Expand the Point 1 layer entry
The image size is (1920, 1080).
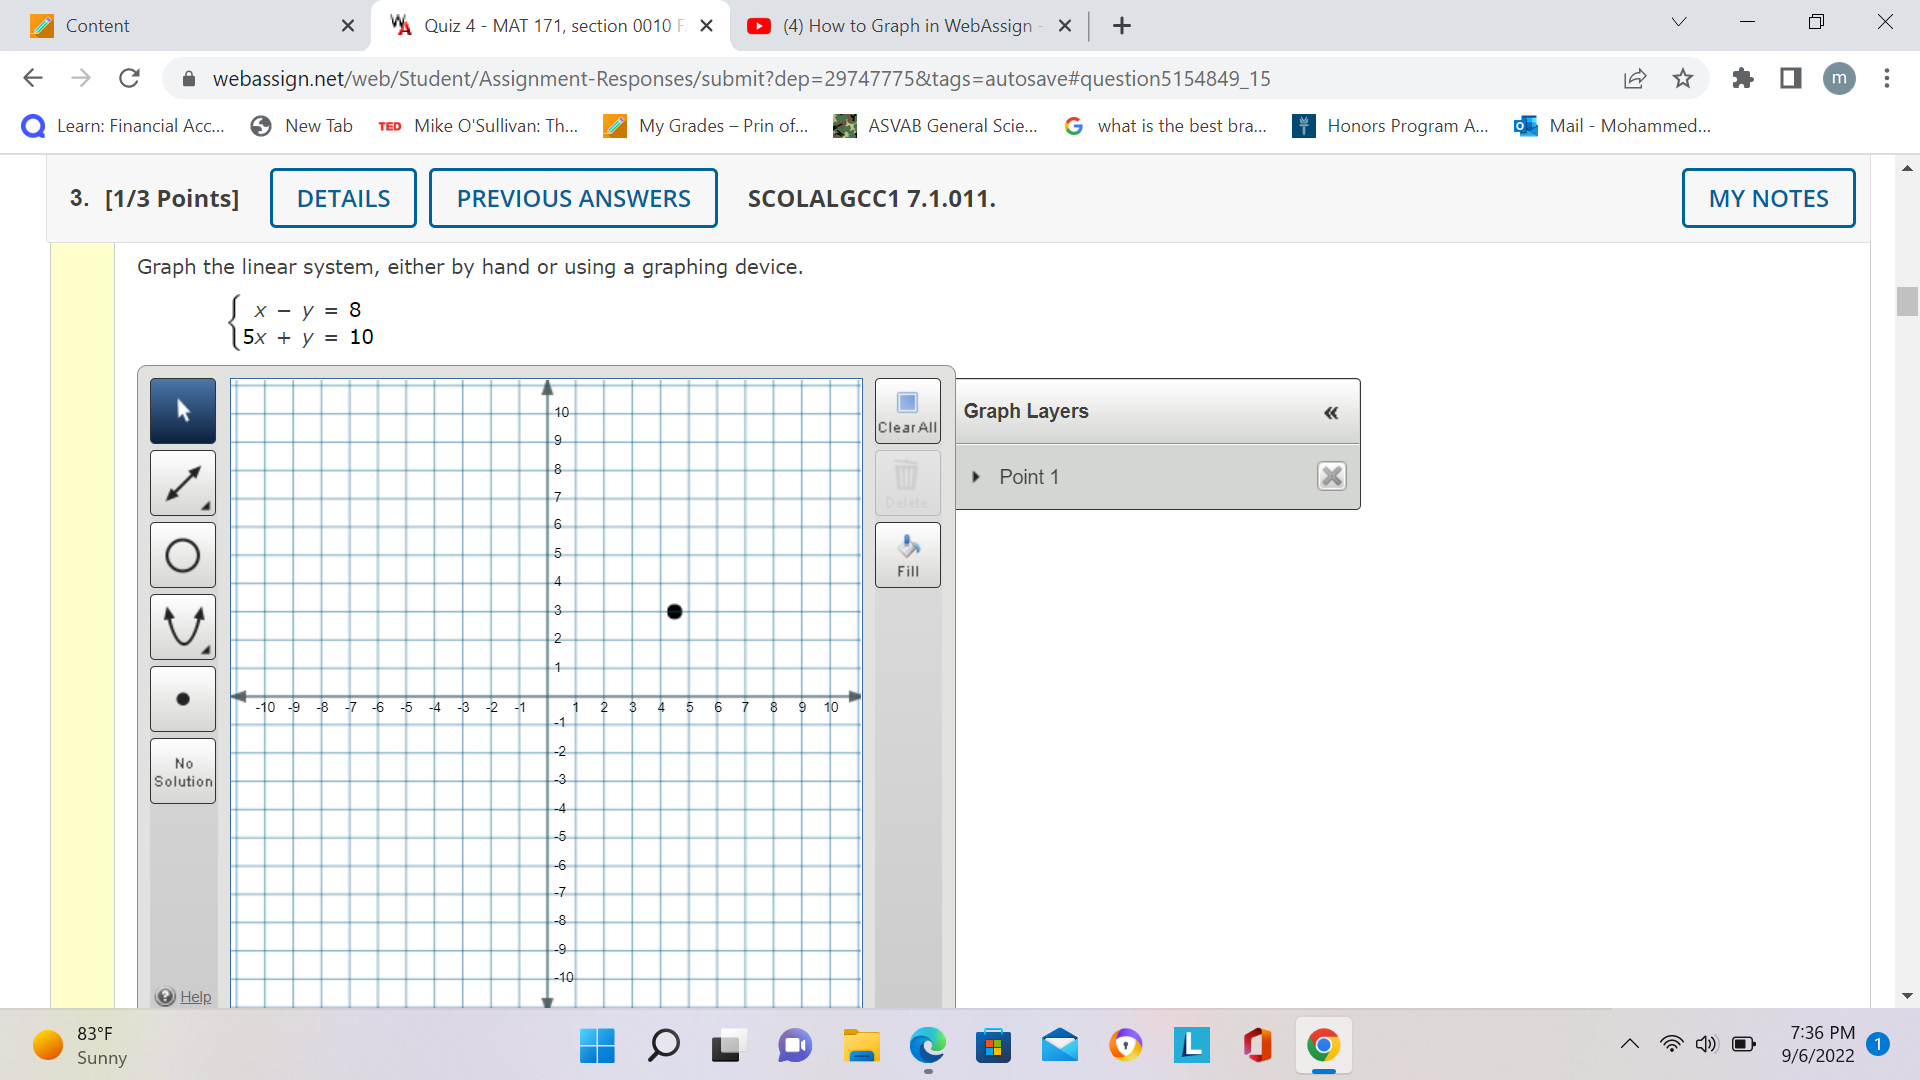(976, 477)
